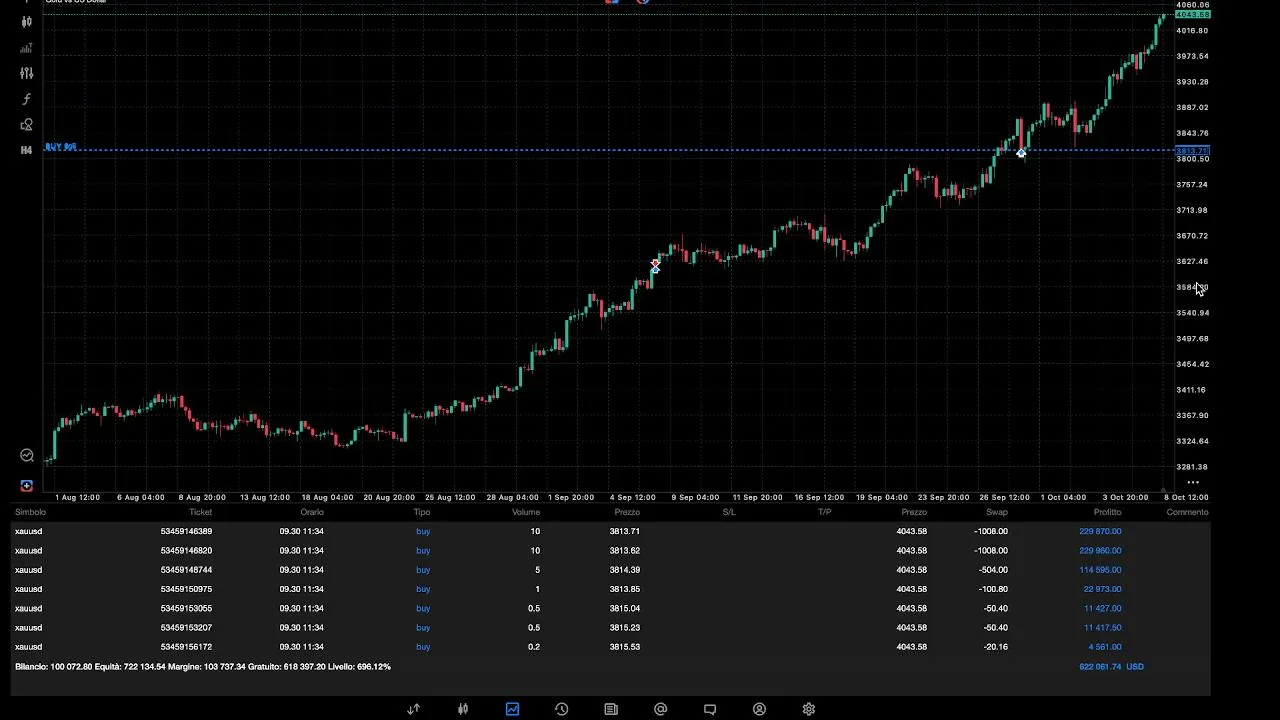Sort positions by Swap column
The image size is (1280, 720).
pos(997,512)
